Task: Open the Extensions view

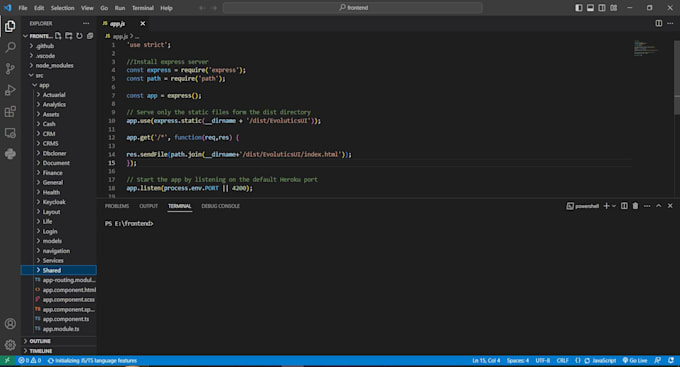Action: 10,111
